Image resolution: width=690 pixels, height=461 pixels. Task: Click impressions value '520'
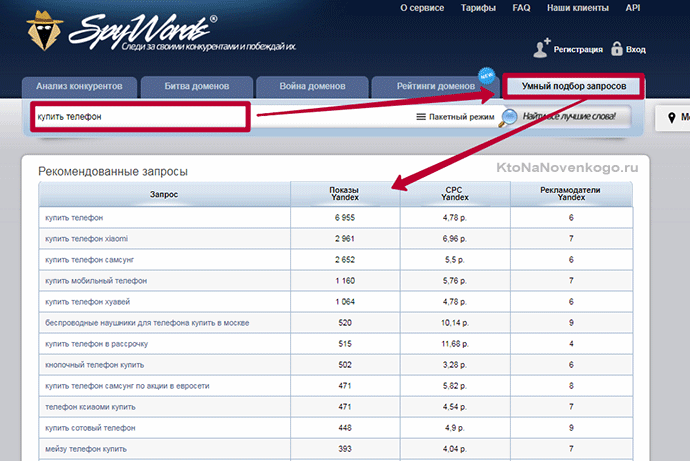click(x=345, y=323)
